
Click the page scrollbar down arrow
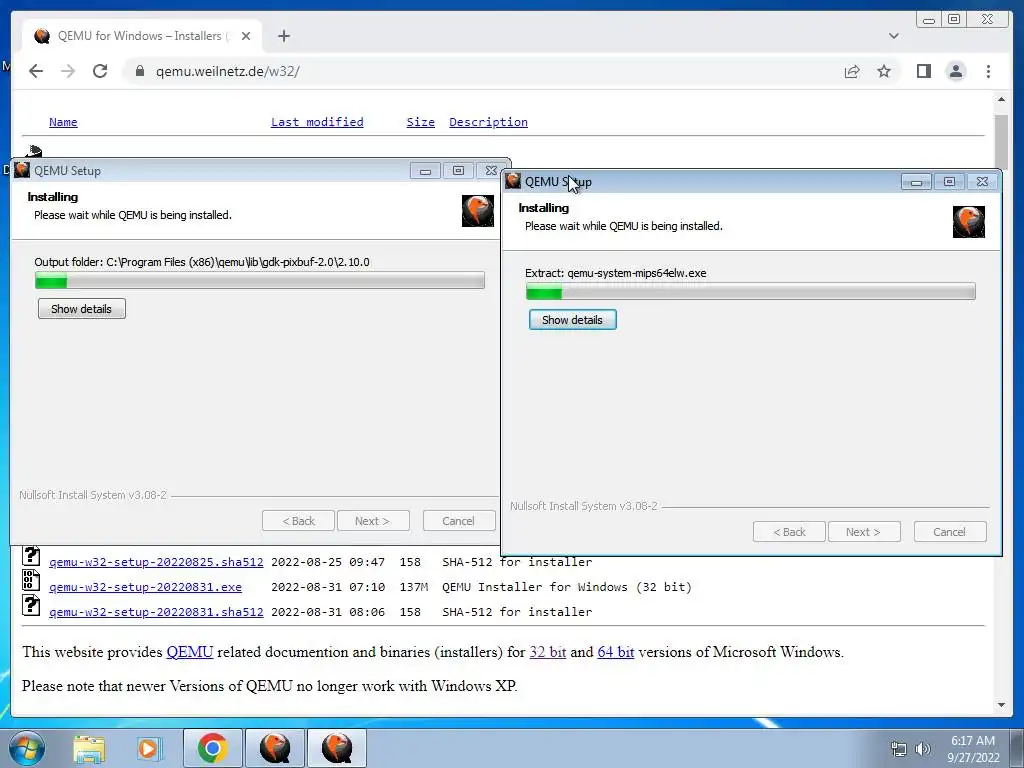point(1001,705)
